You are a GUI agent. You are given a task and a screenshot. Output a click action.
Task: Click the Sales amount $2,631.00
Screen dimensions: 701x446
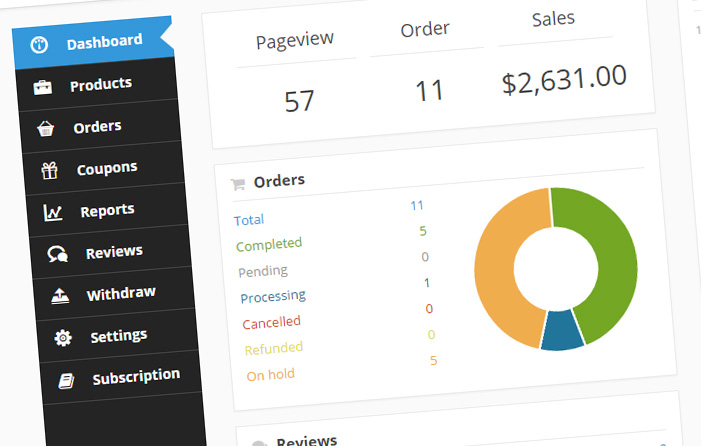564,80
